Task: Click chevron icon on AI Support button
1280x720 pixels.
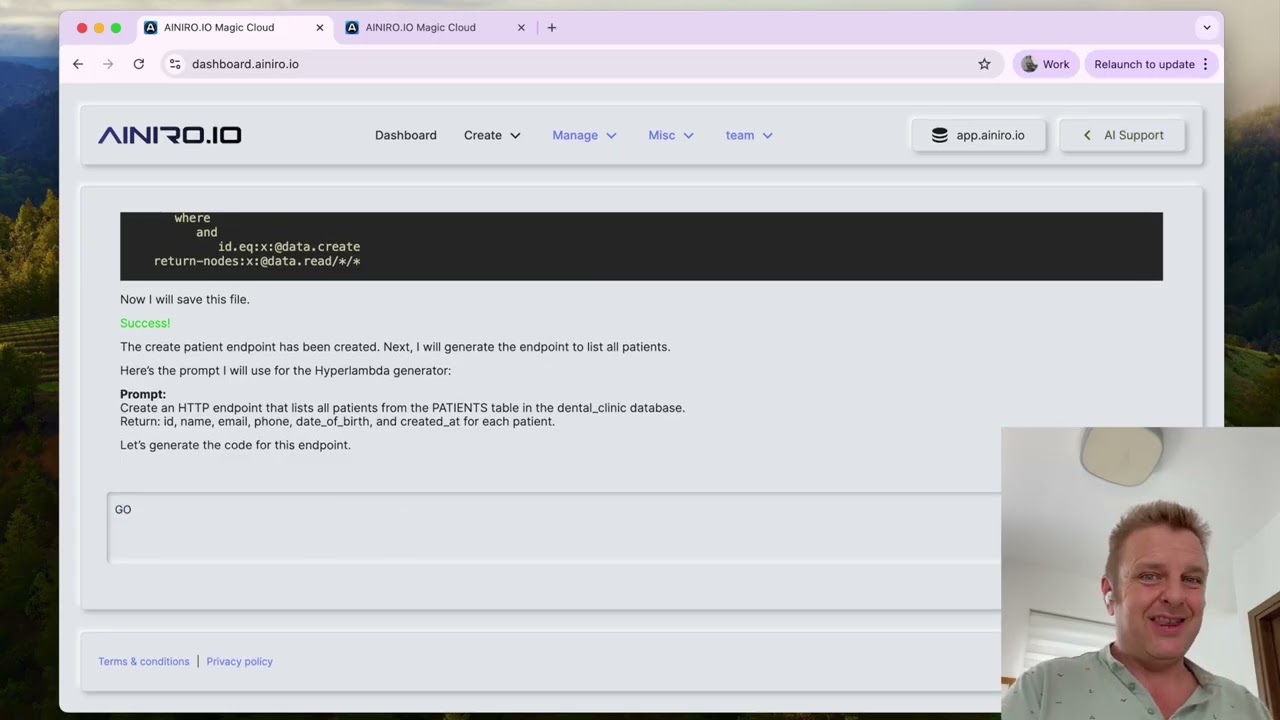Action: click(x=1087, y=135)
